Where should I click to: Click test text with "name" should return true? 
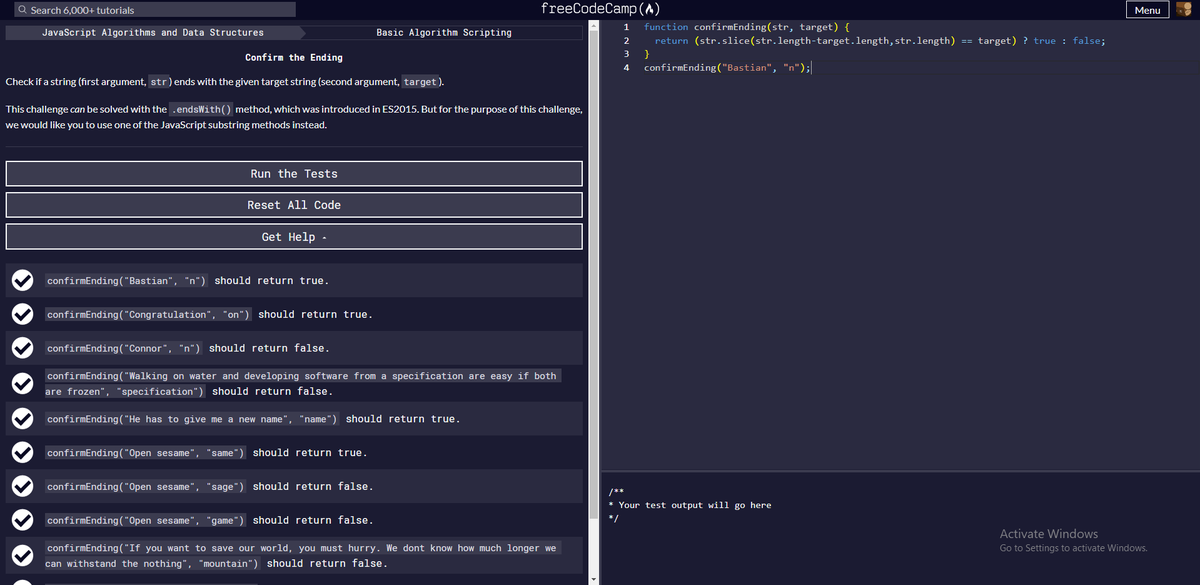click(253, 419)
